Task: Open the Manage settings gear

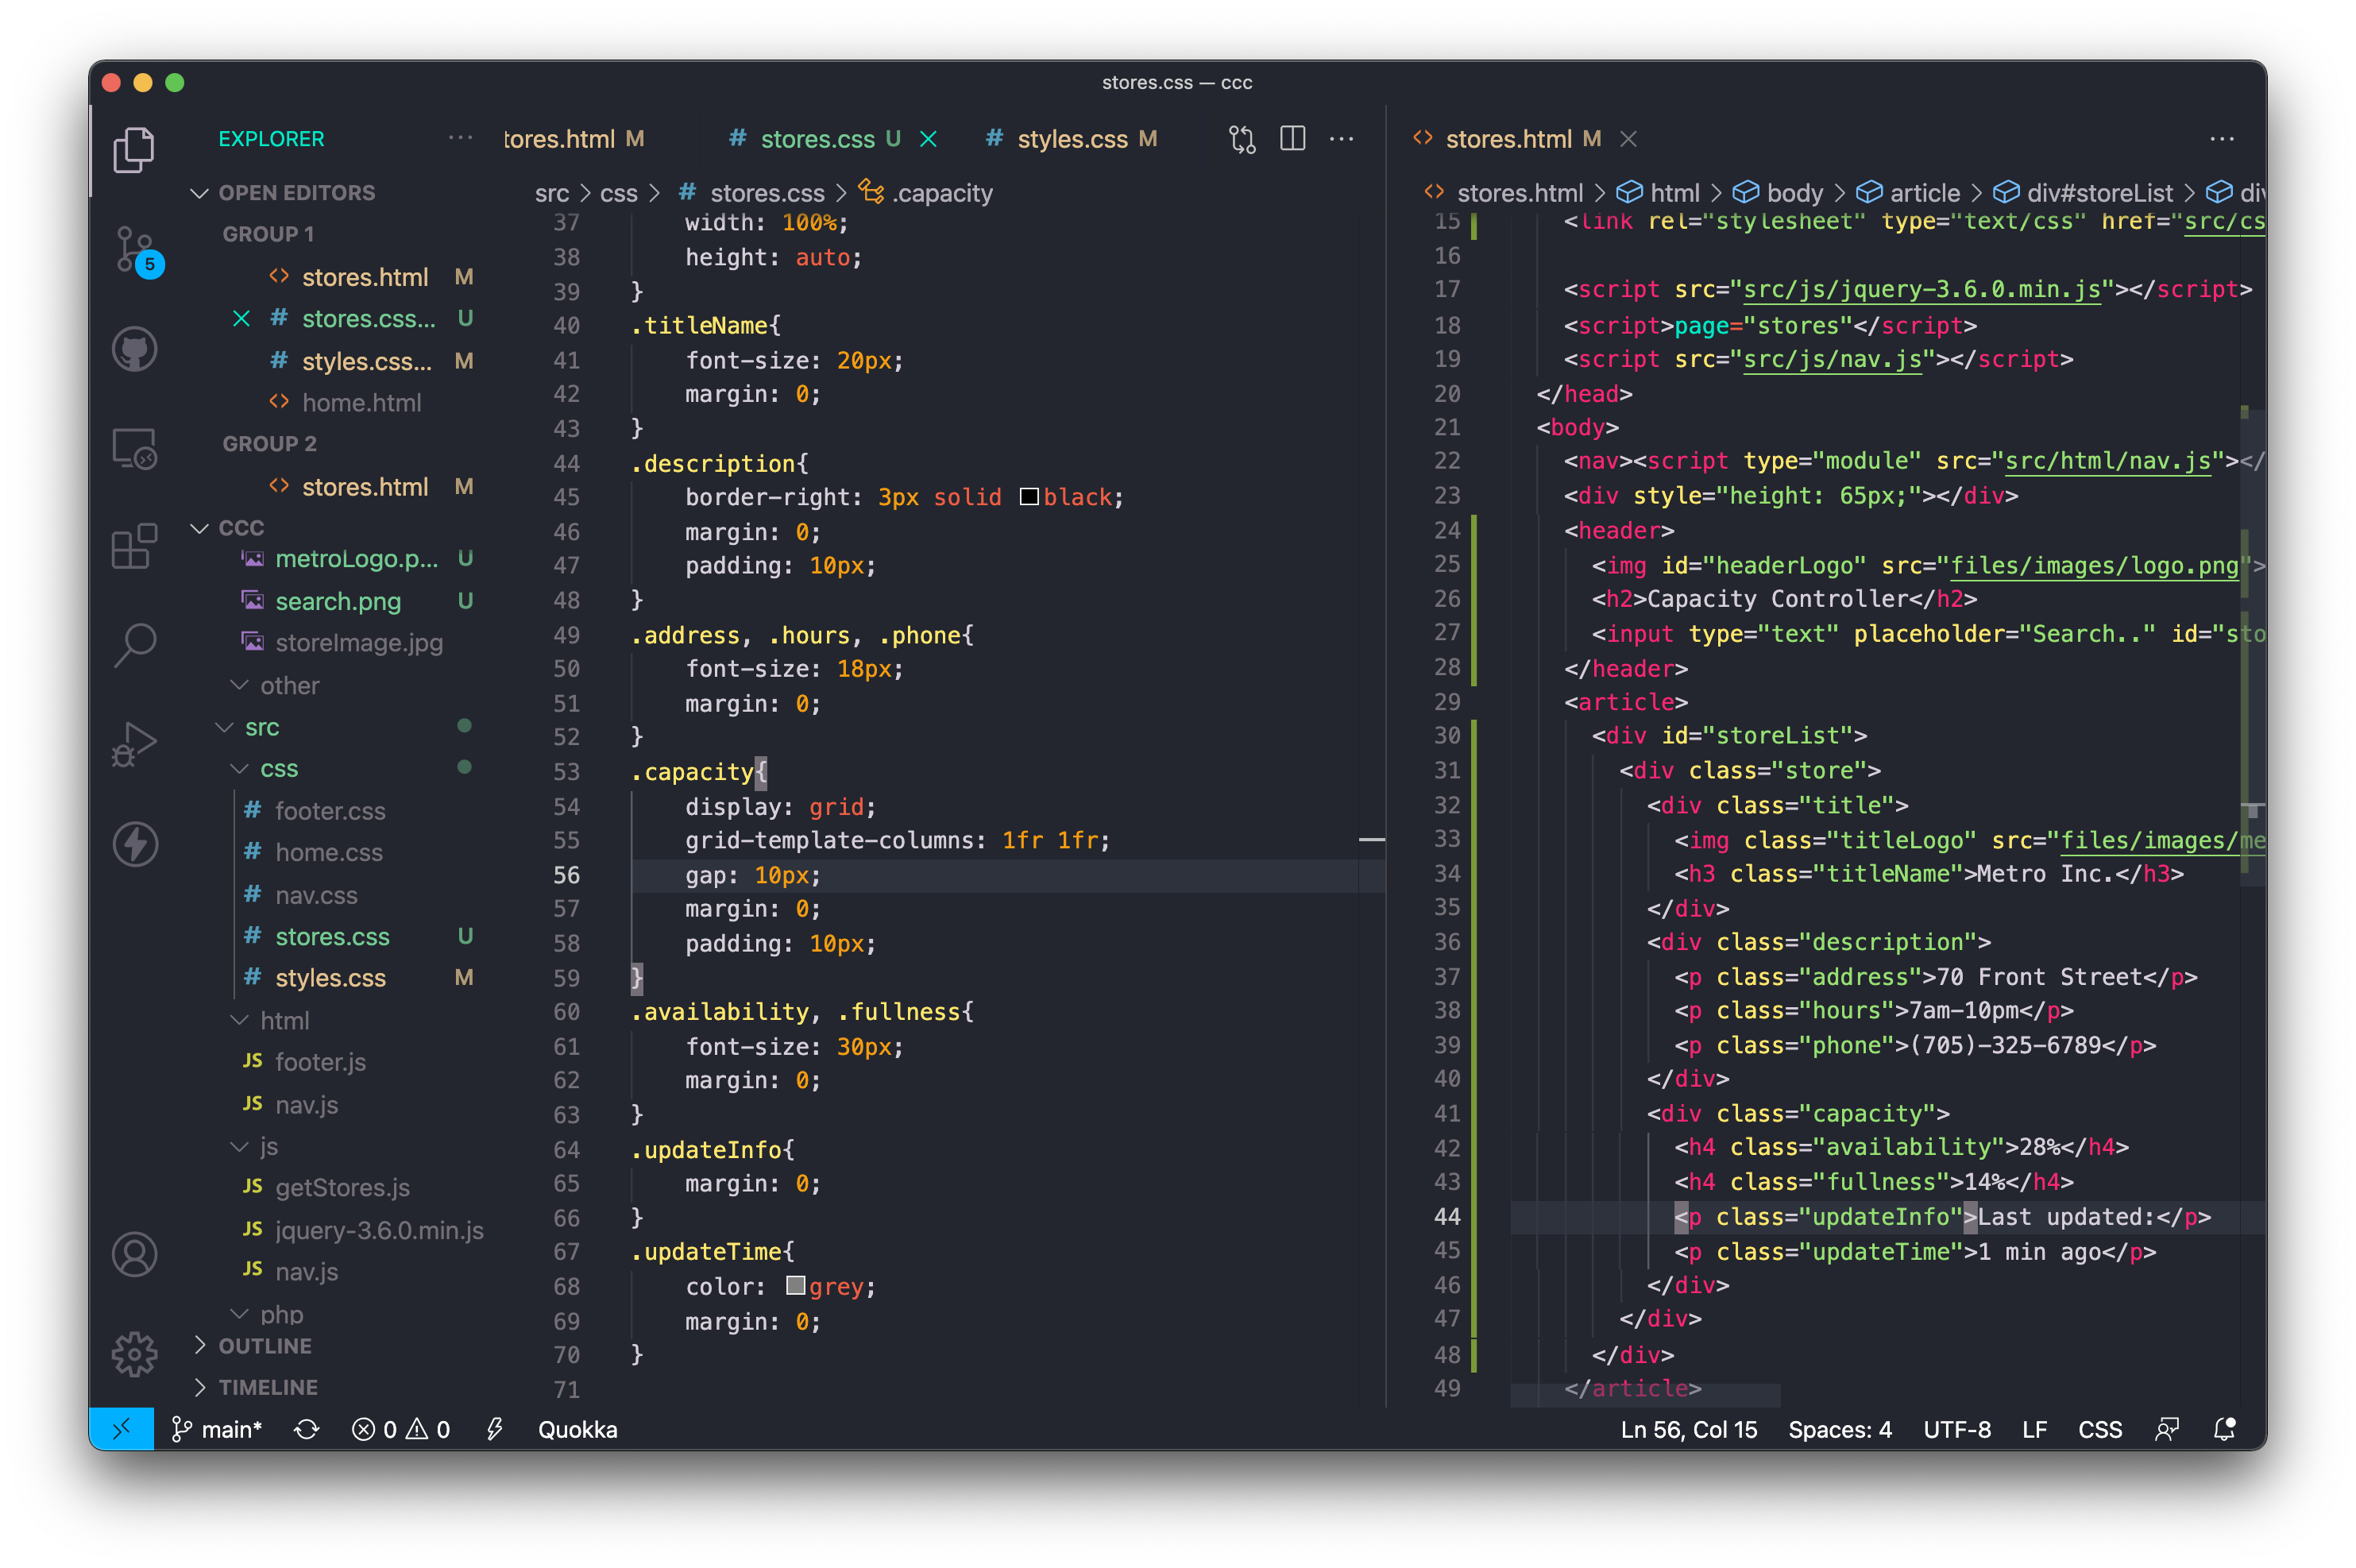Action: point(134,1354)
